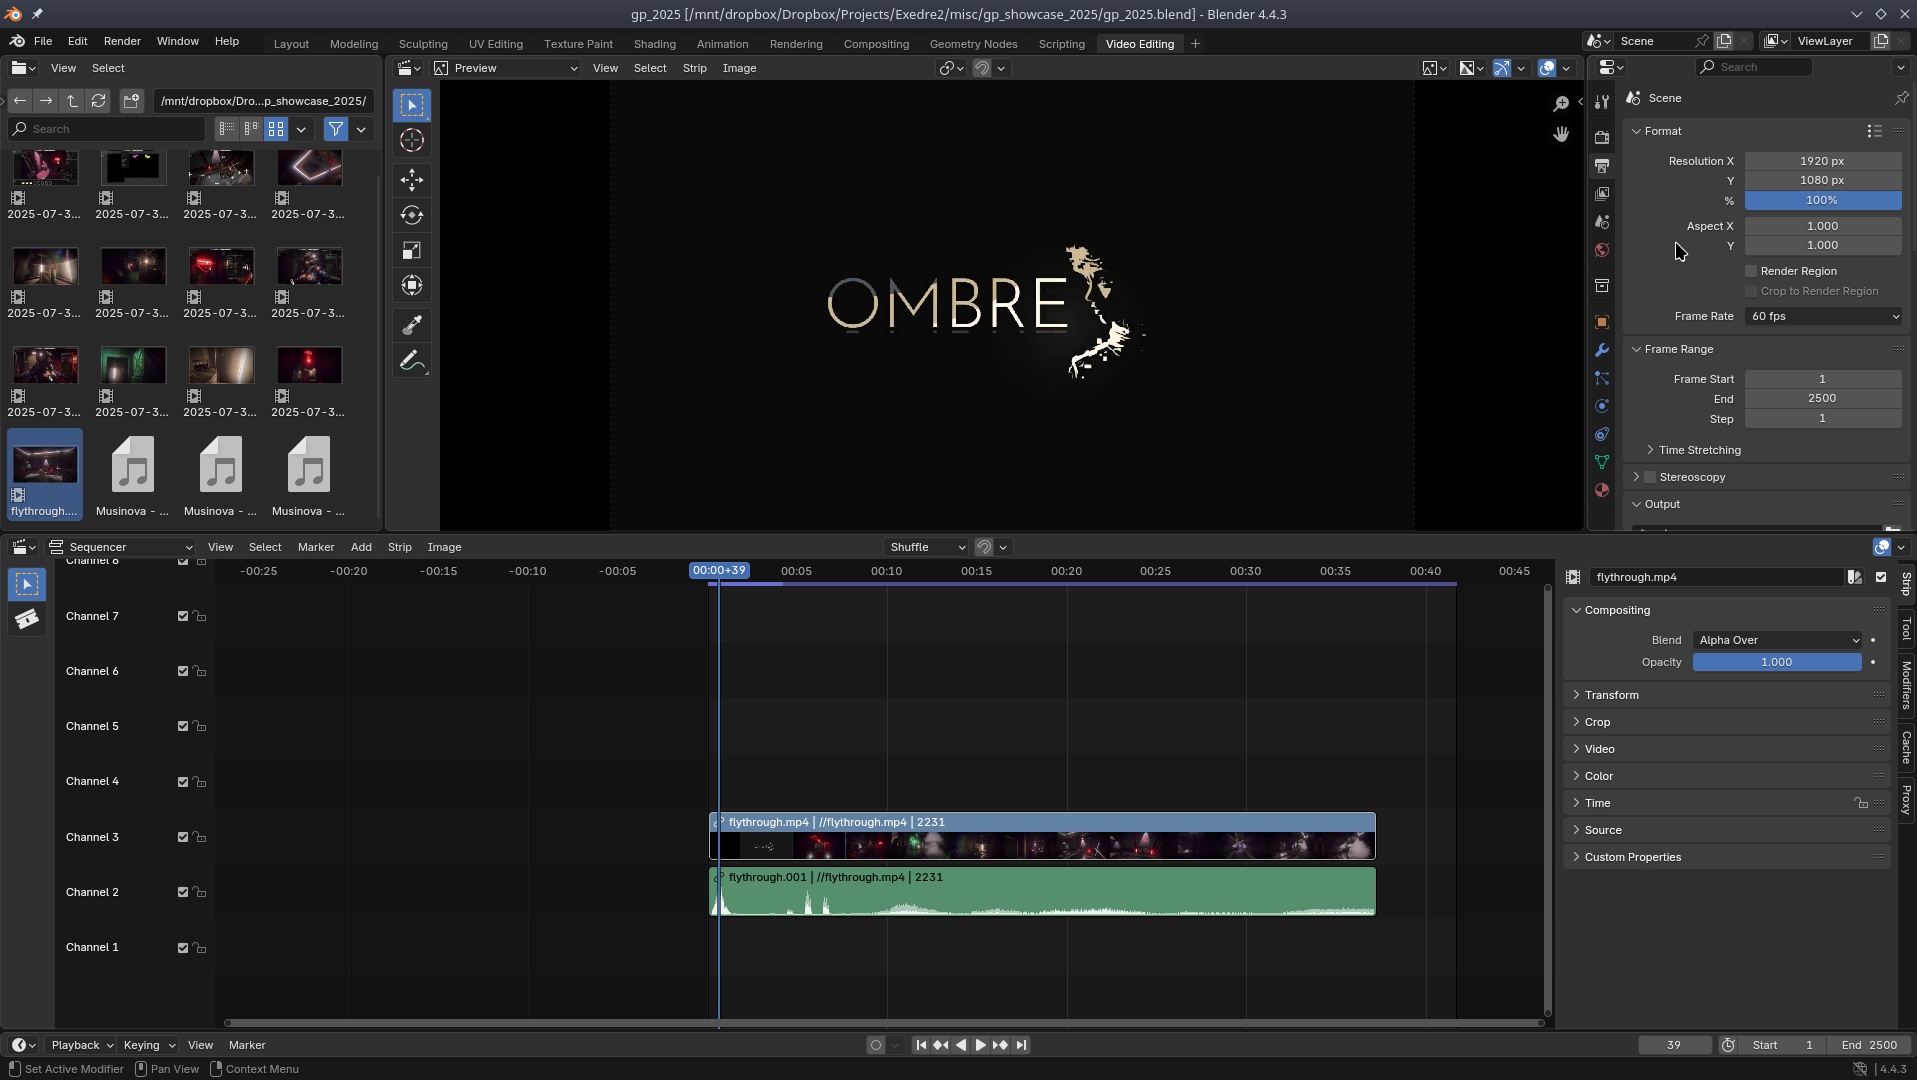Viewport: 1917px width, 1080px height.
Task: Choose the Annotate pencil tool
Action: 412,361
